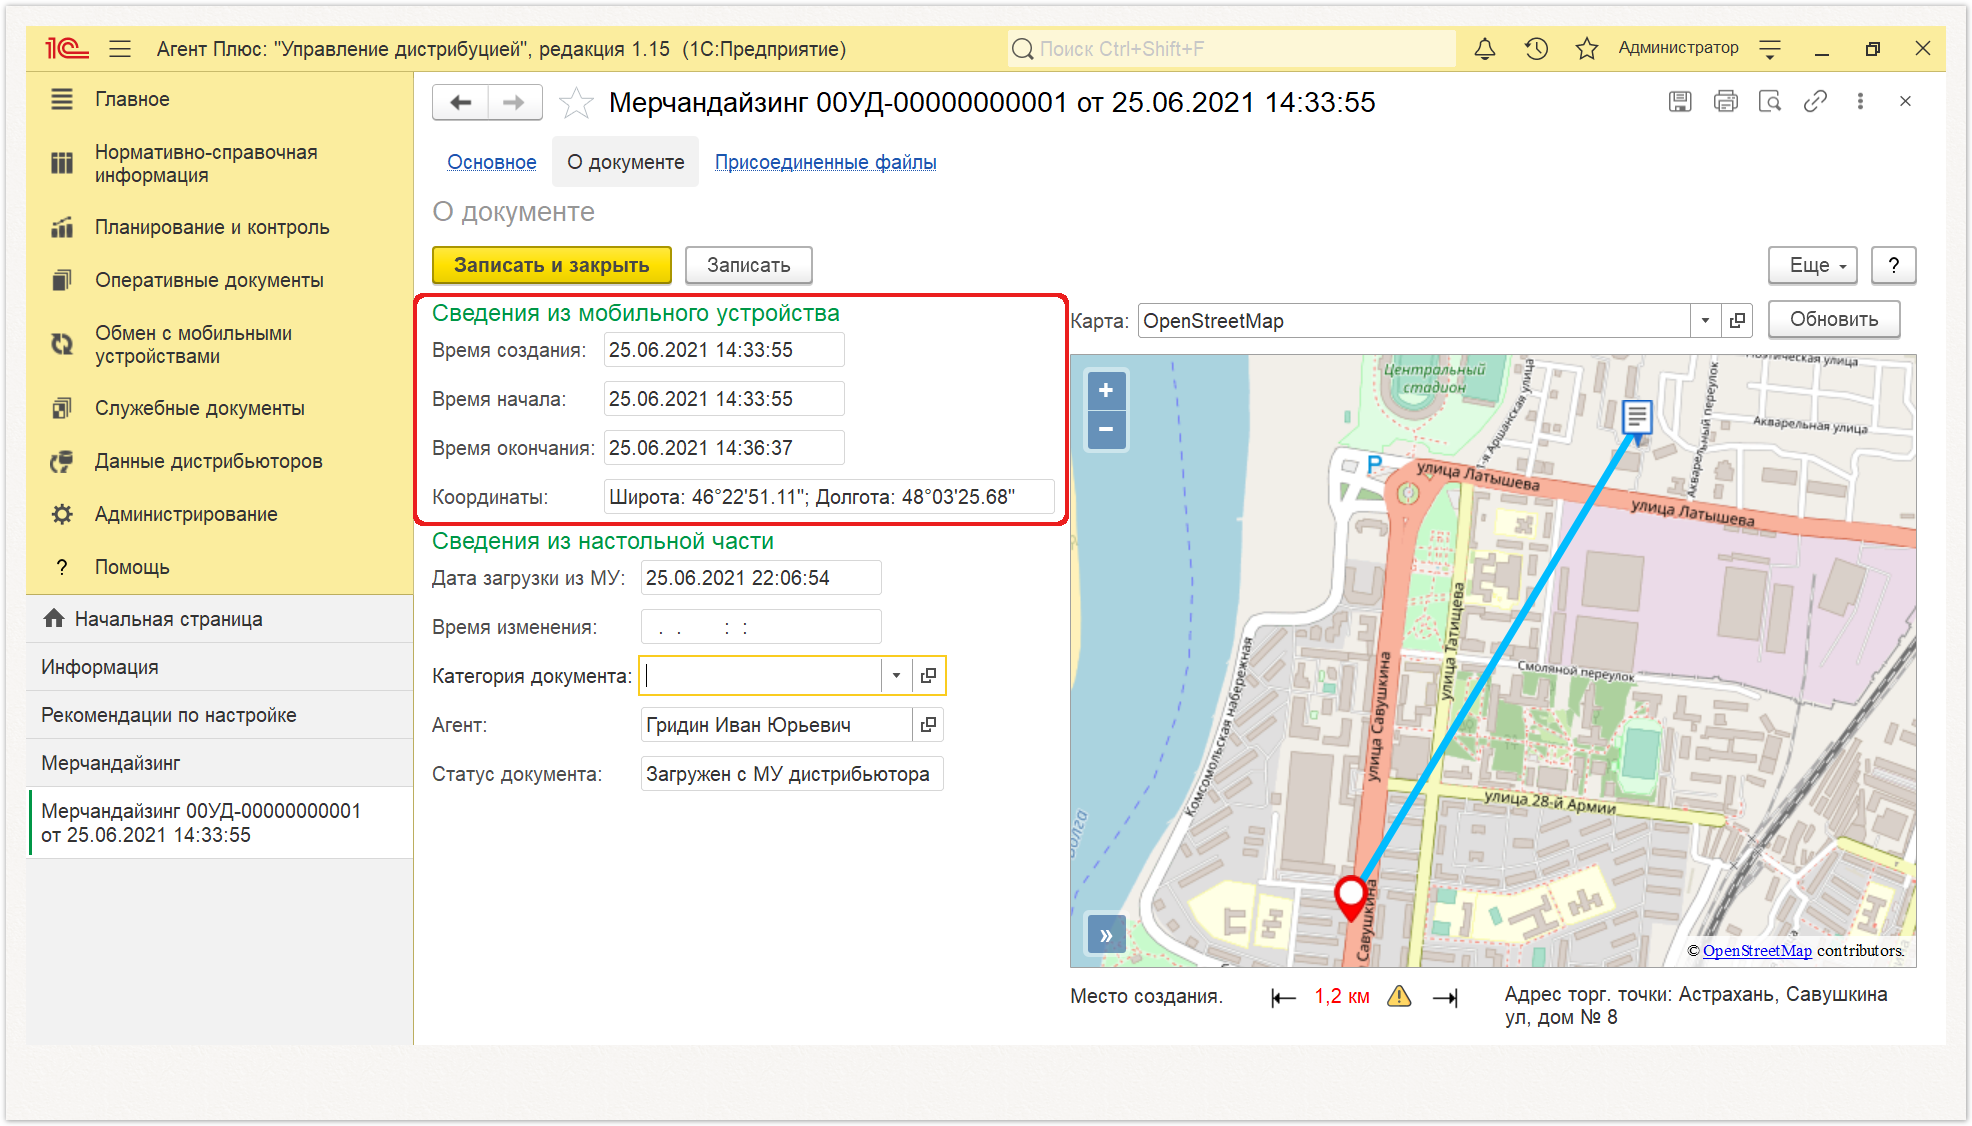
Task: Click the question mark help button
Action: click(x=1893, y=265)
